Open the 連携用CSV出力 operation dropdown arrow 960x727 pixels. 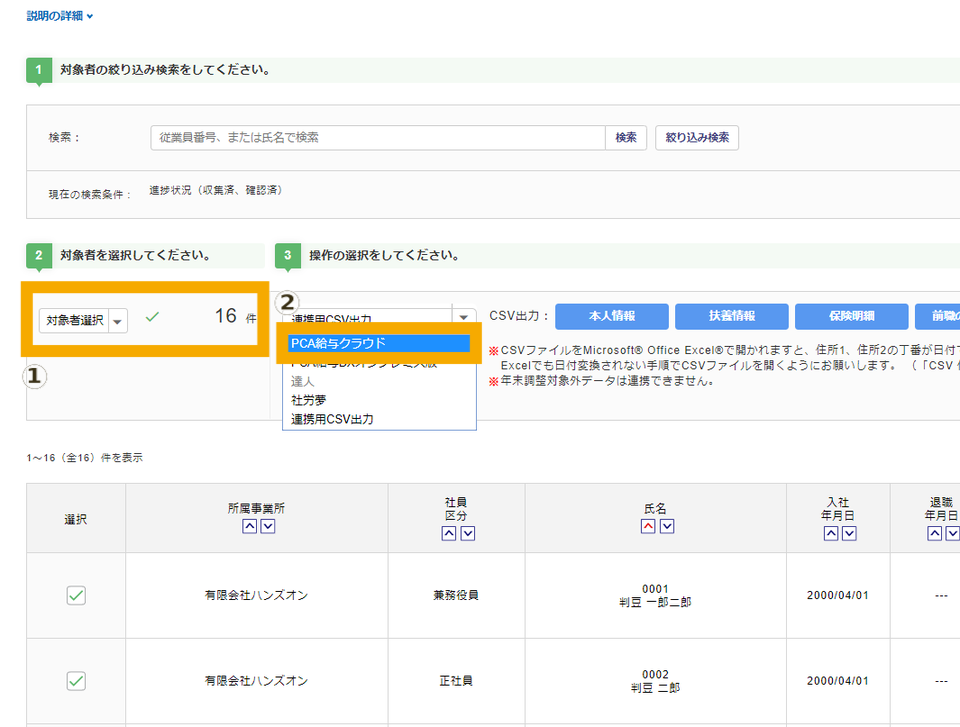click(x=463, y=317)
